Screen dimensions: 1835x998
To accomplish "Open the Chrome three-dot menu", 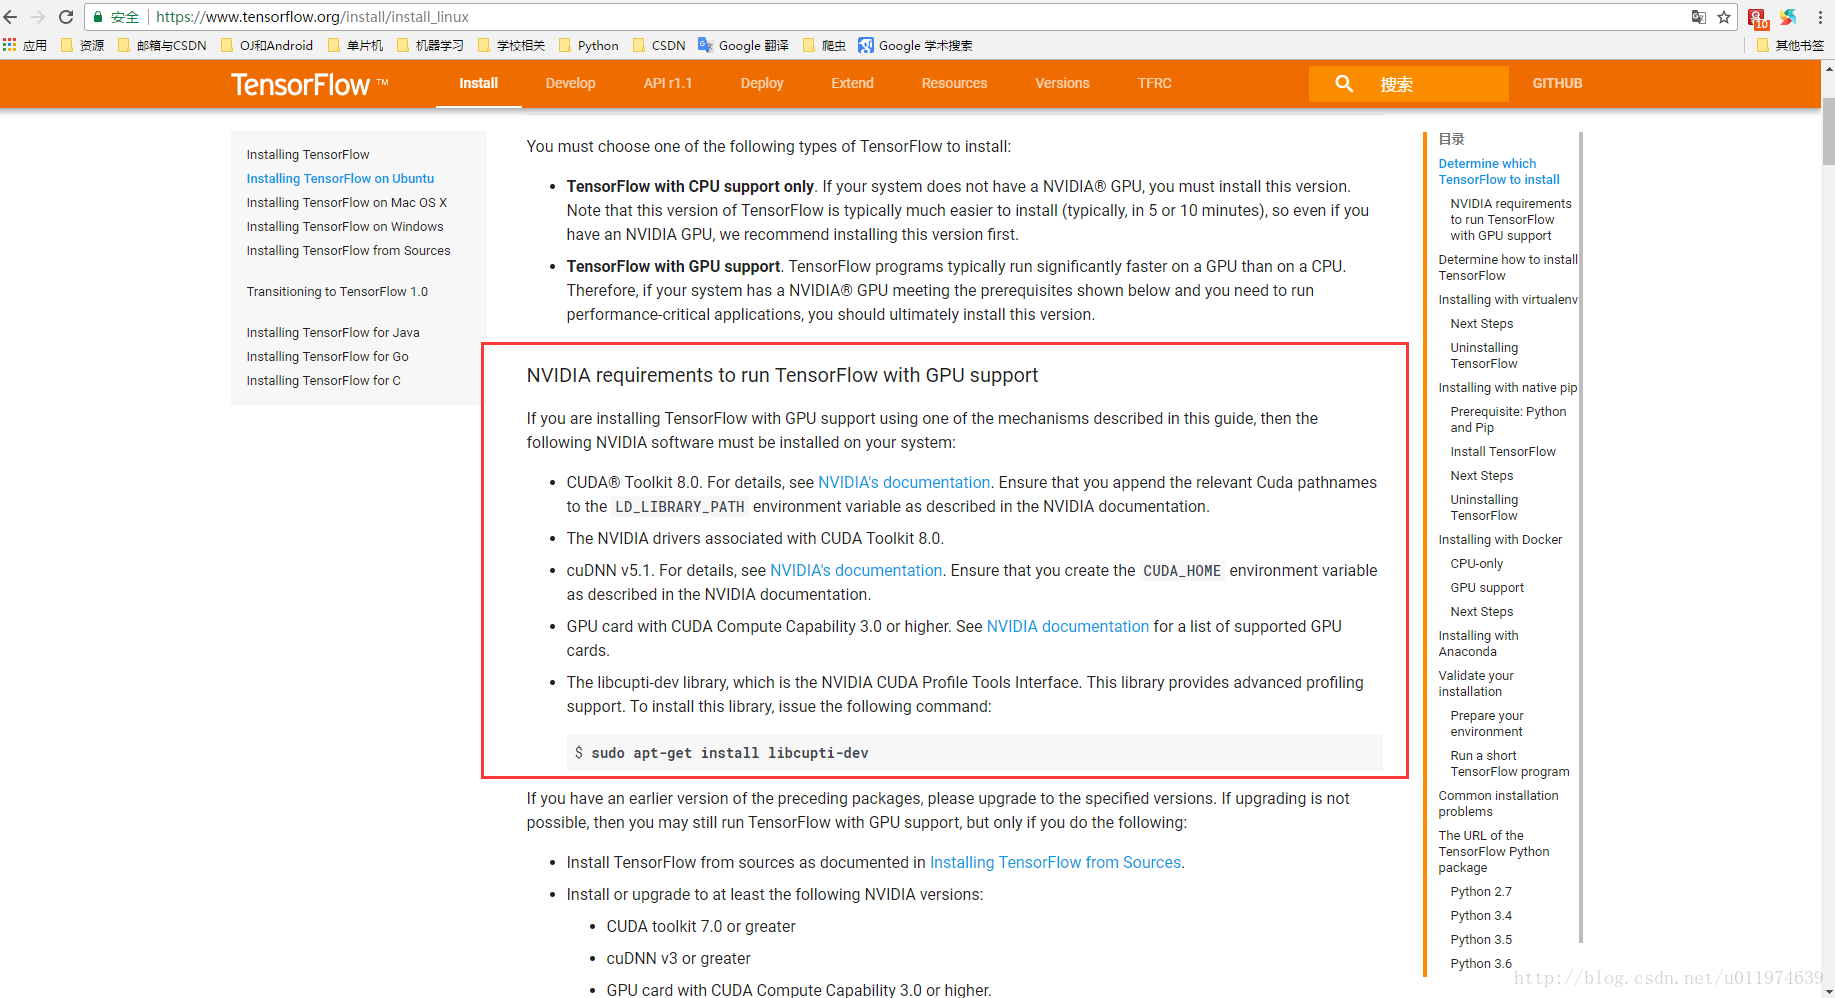I will pos(1820,17).
